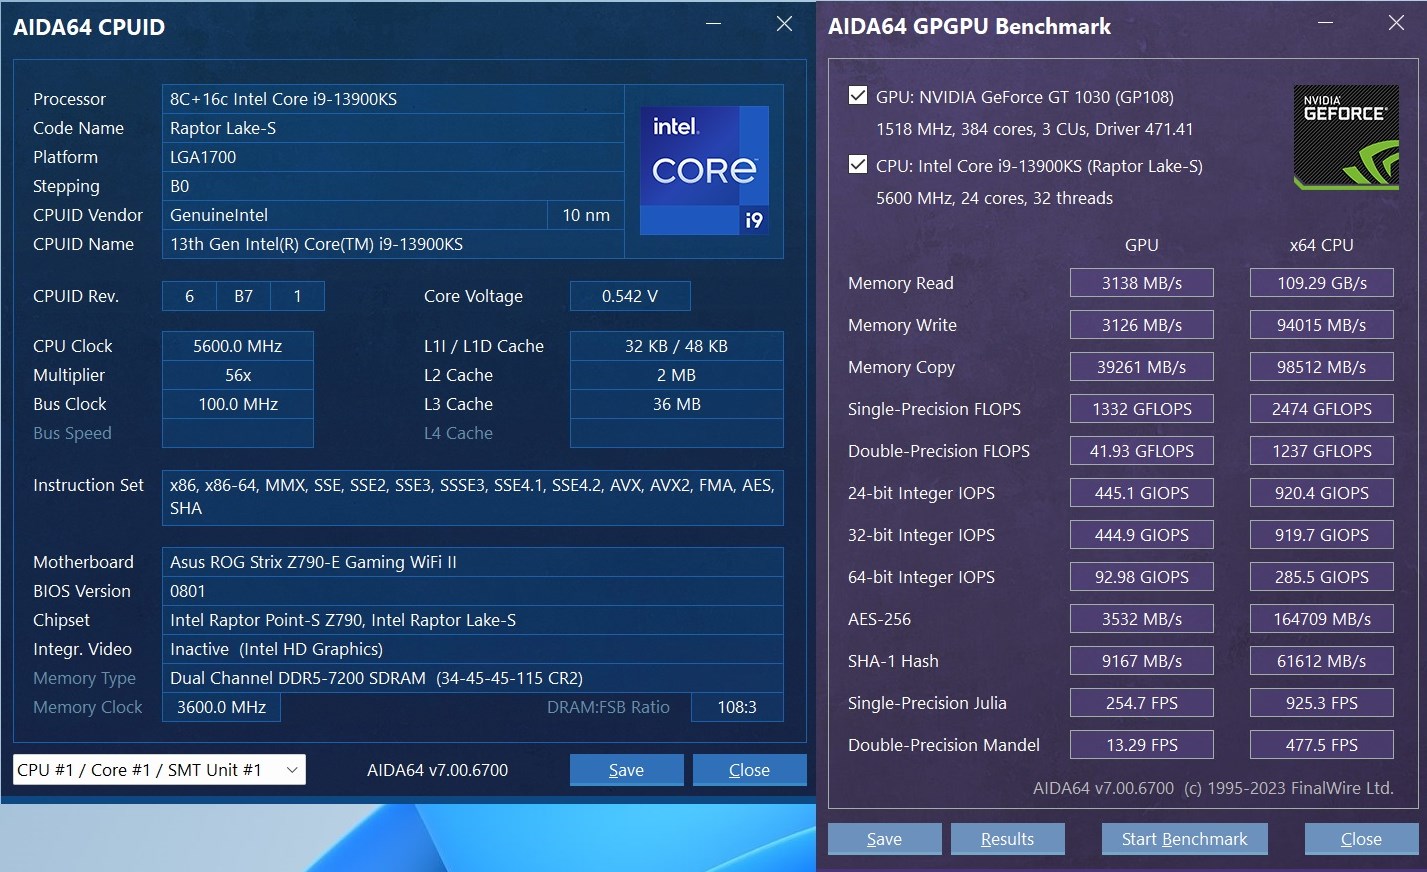Open benchmark Results
The height and width of the screenshot is (872, 1427).
tap(1007, 839)
